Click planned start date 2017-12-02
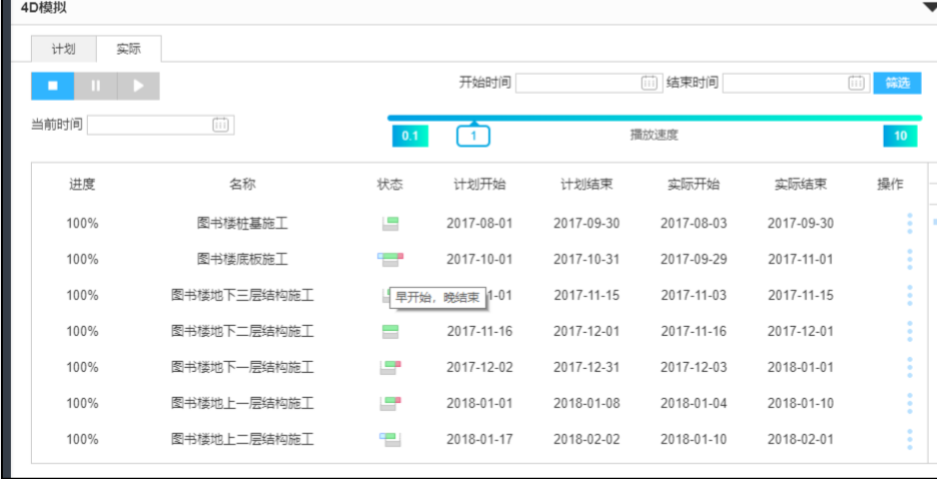 click(x=479, y=367)
